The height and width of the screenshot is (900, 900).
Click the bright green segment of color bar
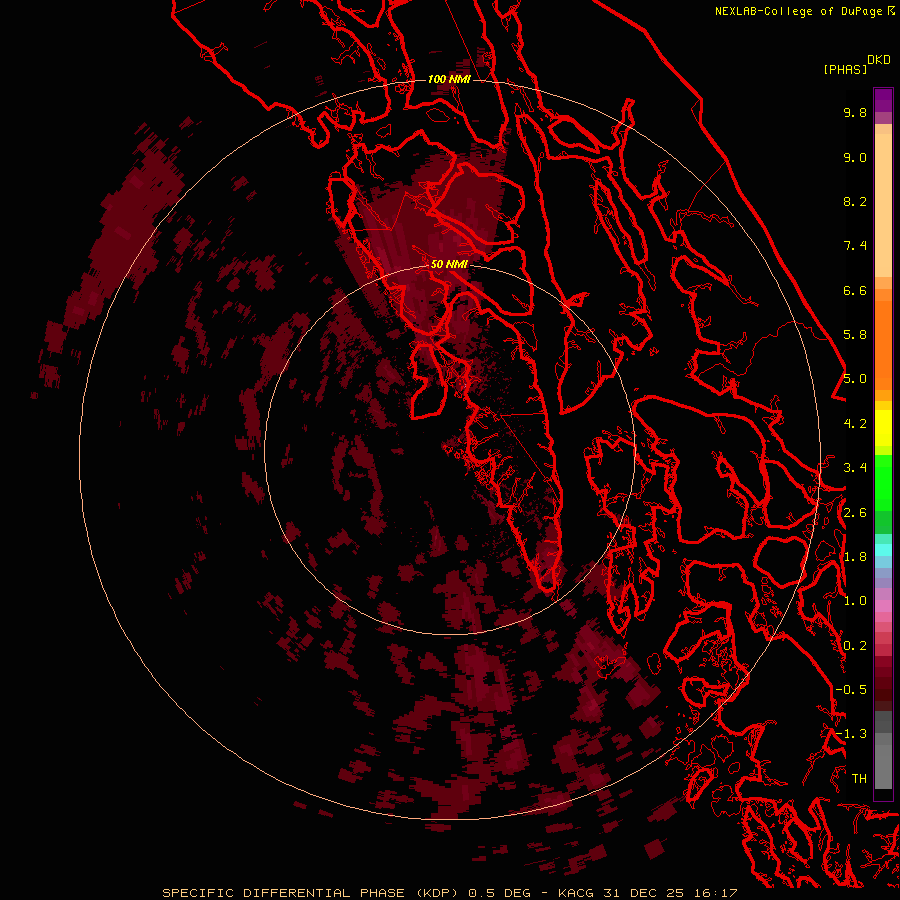[x=883, y=482]
